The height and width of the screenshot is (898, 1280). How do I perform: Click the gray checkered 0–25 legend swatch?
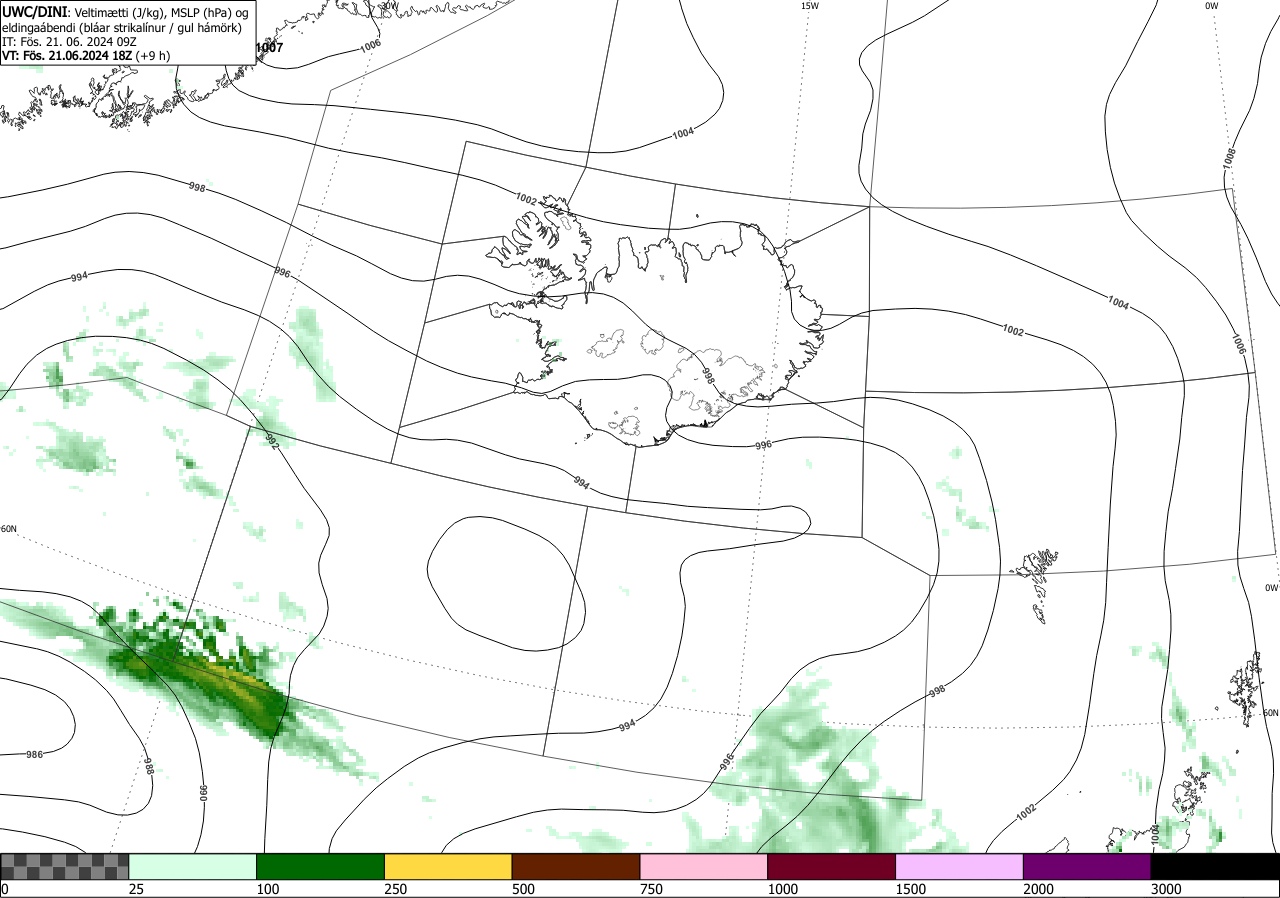point(65,866)
